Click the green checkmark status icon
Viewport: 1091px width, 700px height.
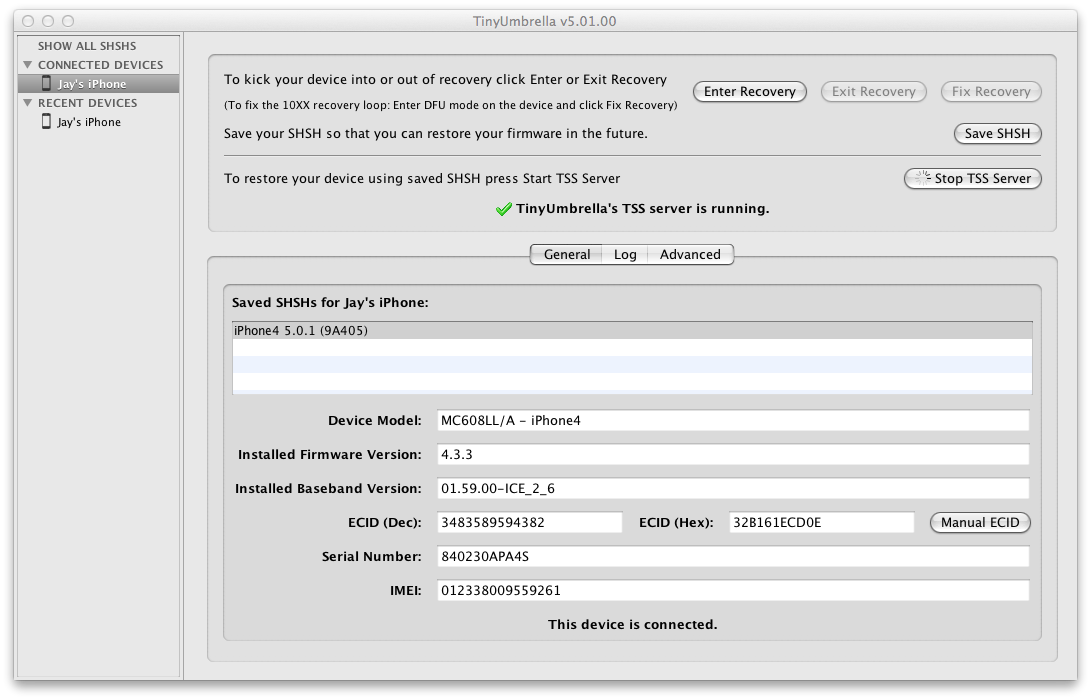pos(504,209)
